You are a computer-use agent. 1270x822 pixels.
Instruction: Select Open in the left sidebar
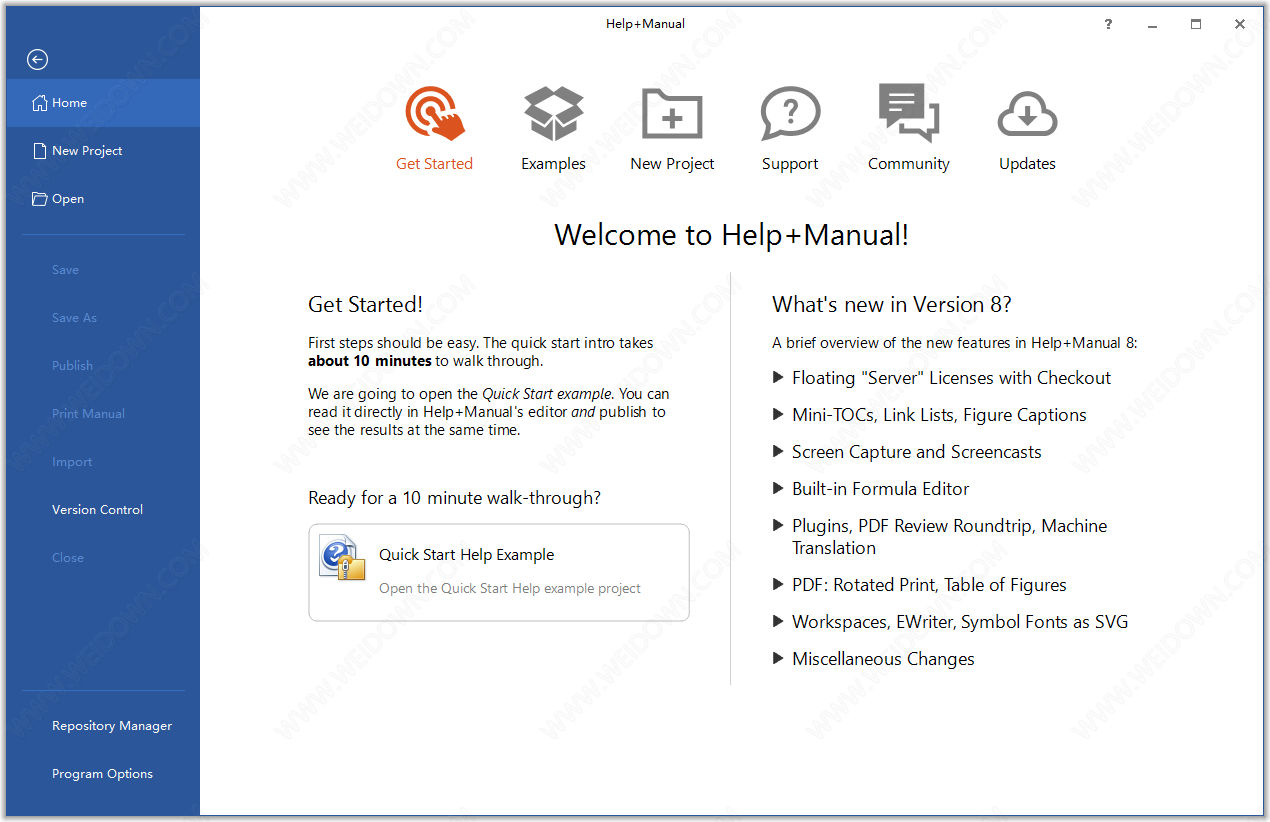point(68,199)
